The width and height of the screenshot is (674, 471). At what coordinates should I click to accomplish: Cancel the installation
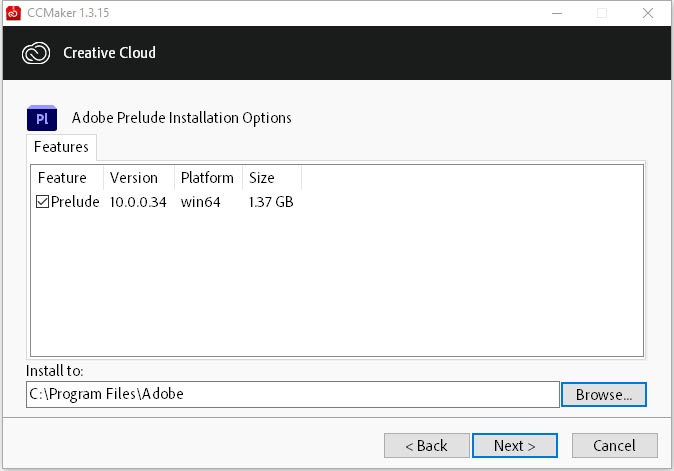(614, 446)
